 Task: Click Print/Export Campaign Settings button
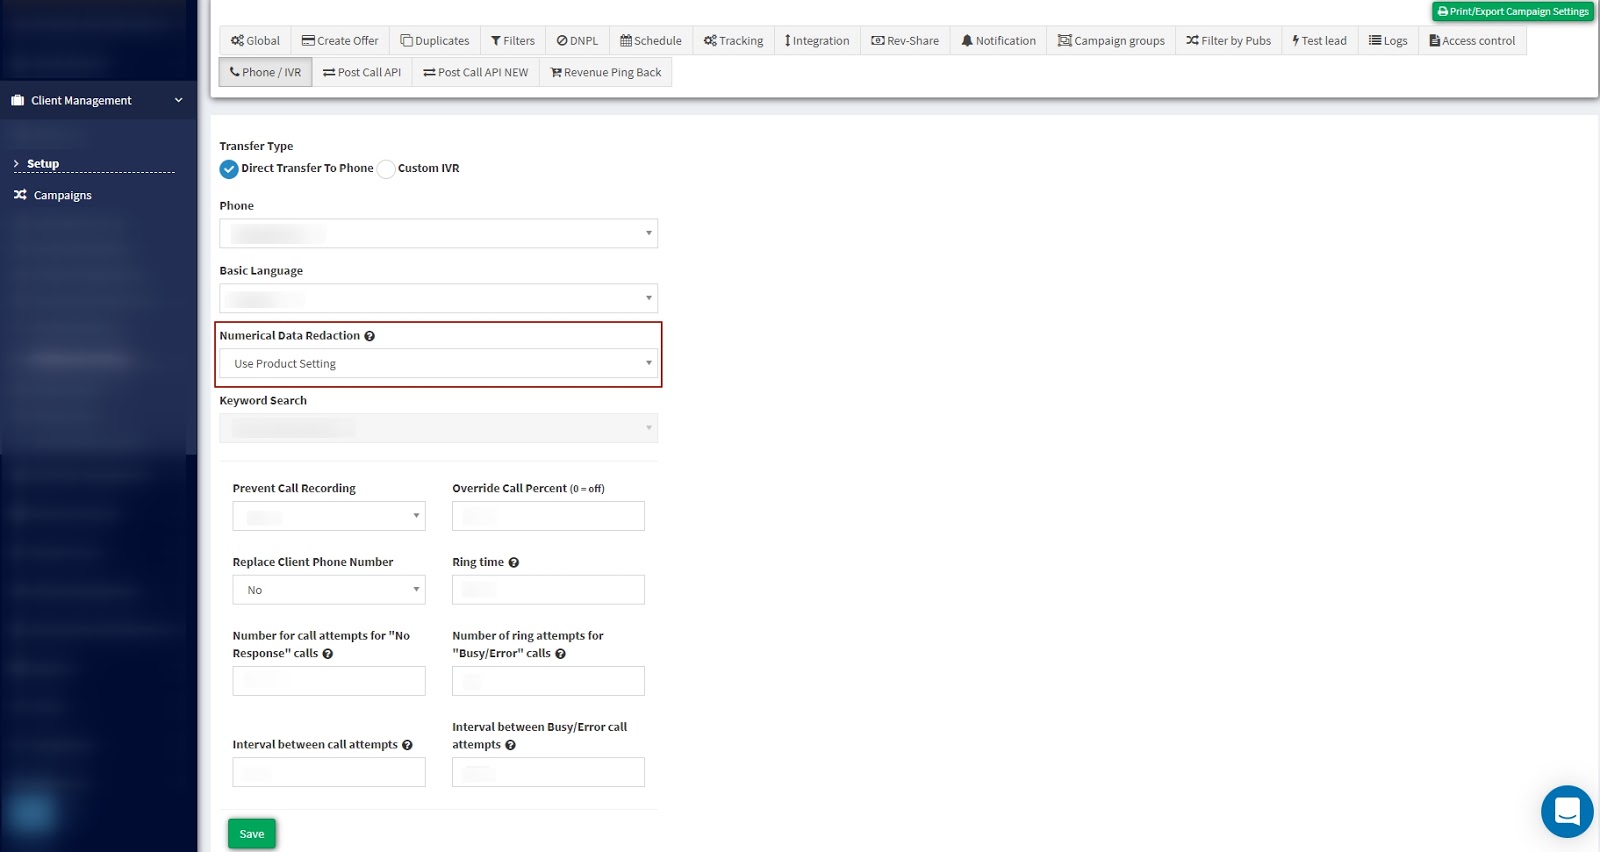click(x=1512, y=12)
